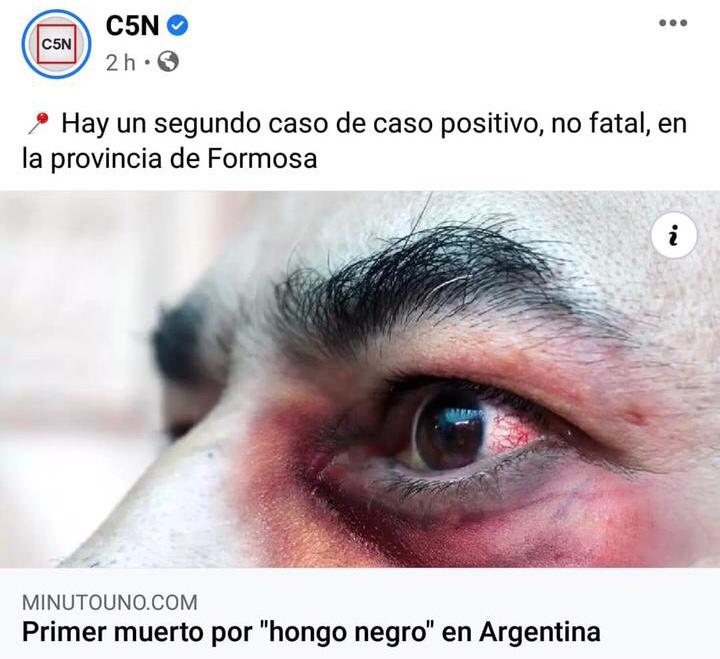Click the red C5N logo square
The height and width of the screenshot is (659, 720).
[x=56, y=44]
